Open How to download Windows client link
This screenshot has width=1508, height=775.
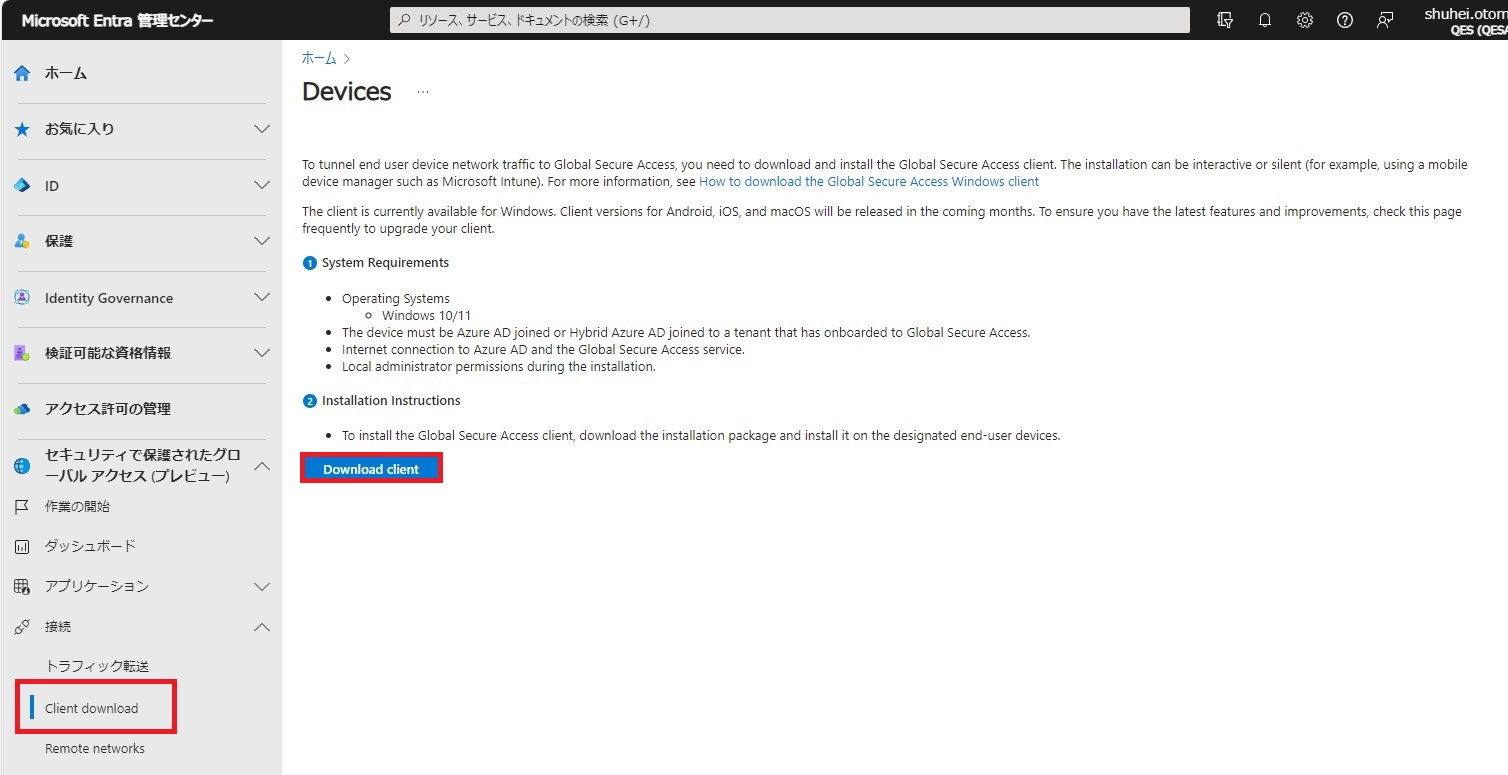[869, 182]
